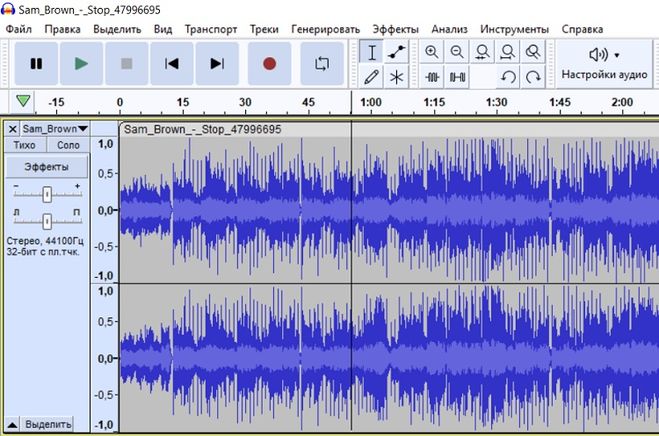The image size is (659, 436).
Task: Zoom out with the magnifier minus icon
Action: (457, 52)
